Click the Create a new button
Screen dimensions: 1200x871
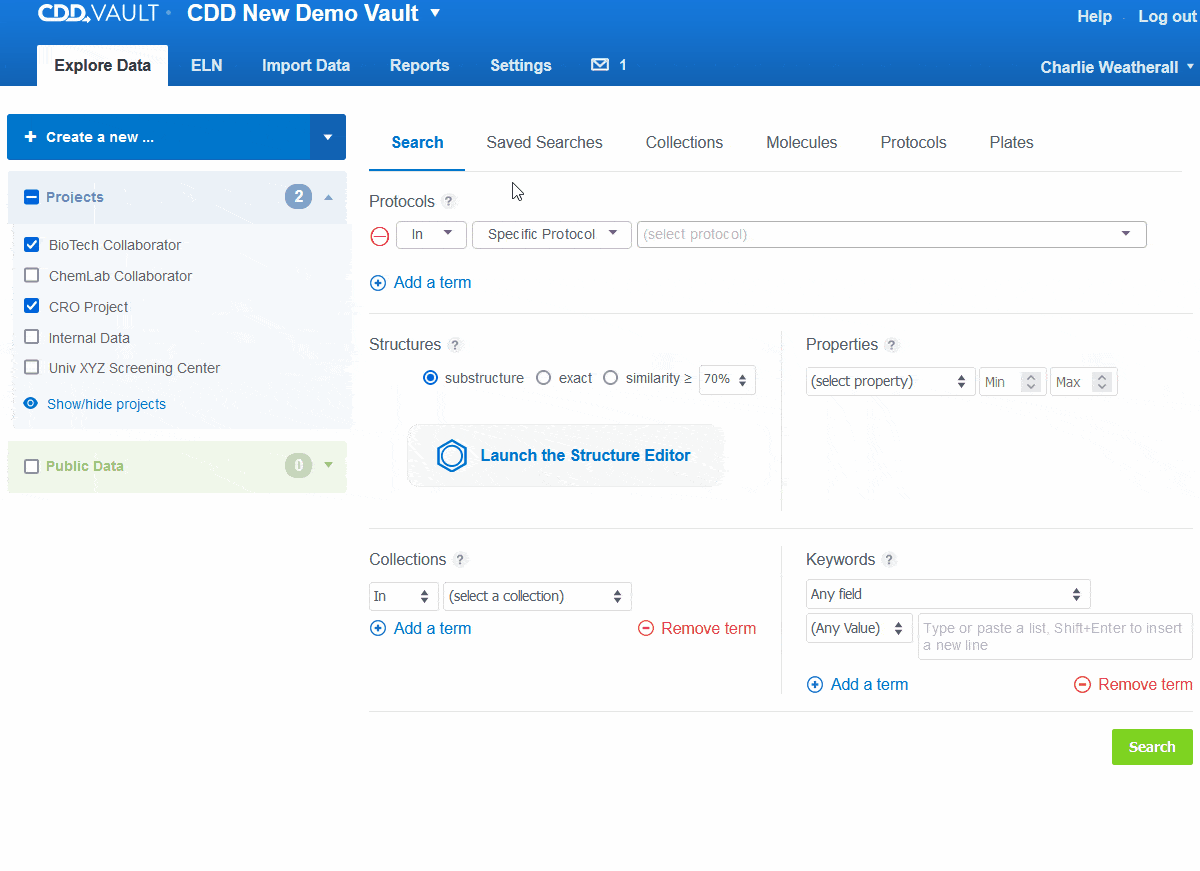point(159,137)
